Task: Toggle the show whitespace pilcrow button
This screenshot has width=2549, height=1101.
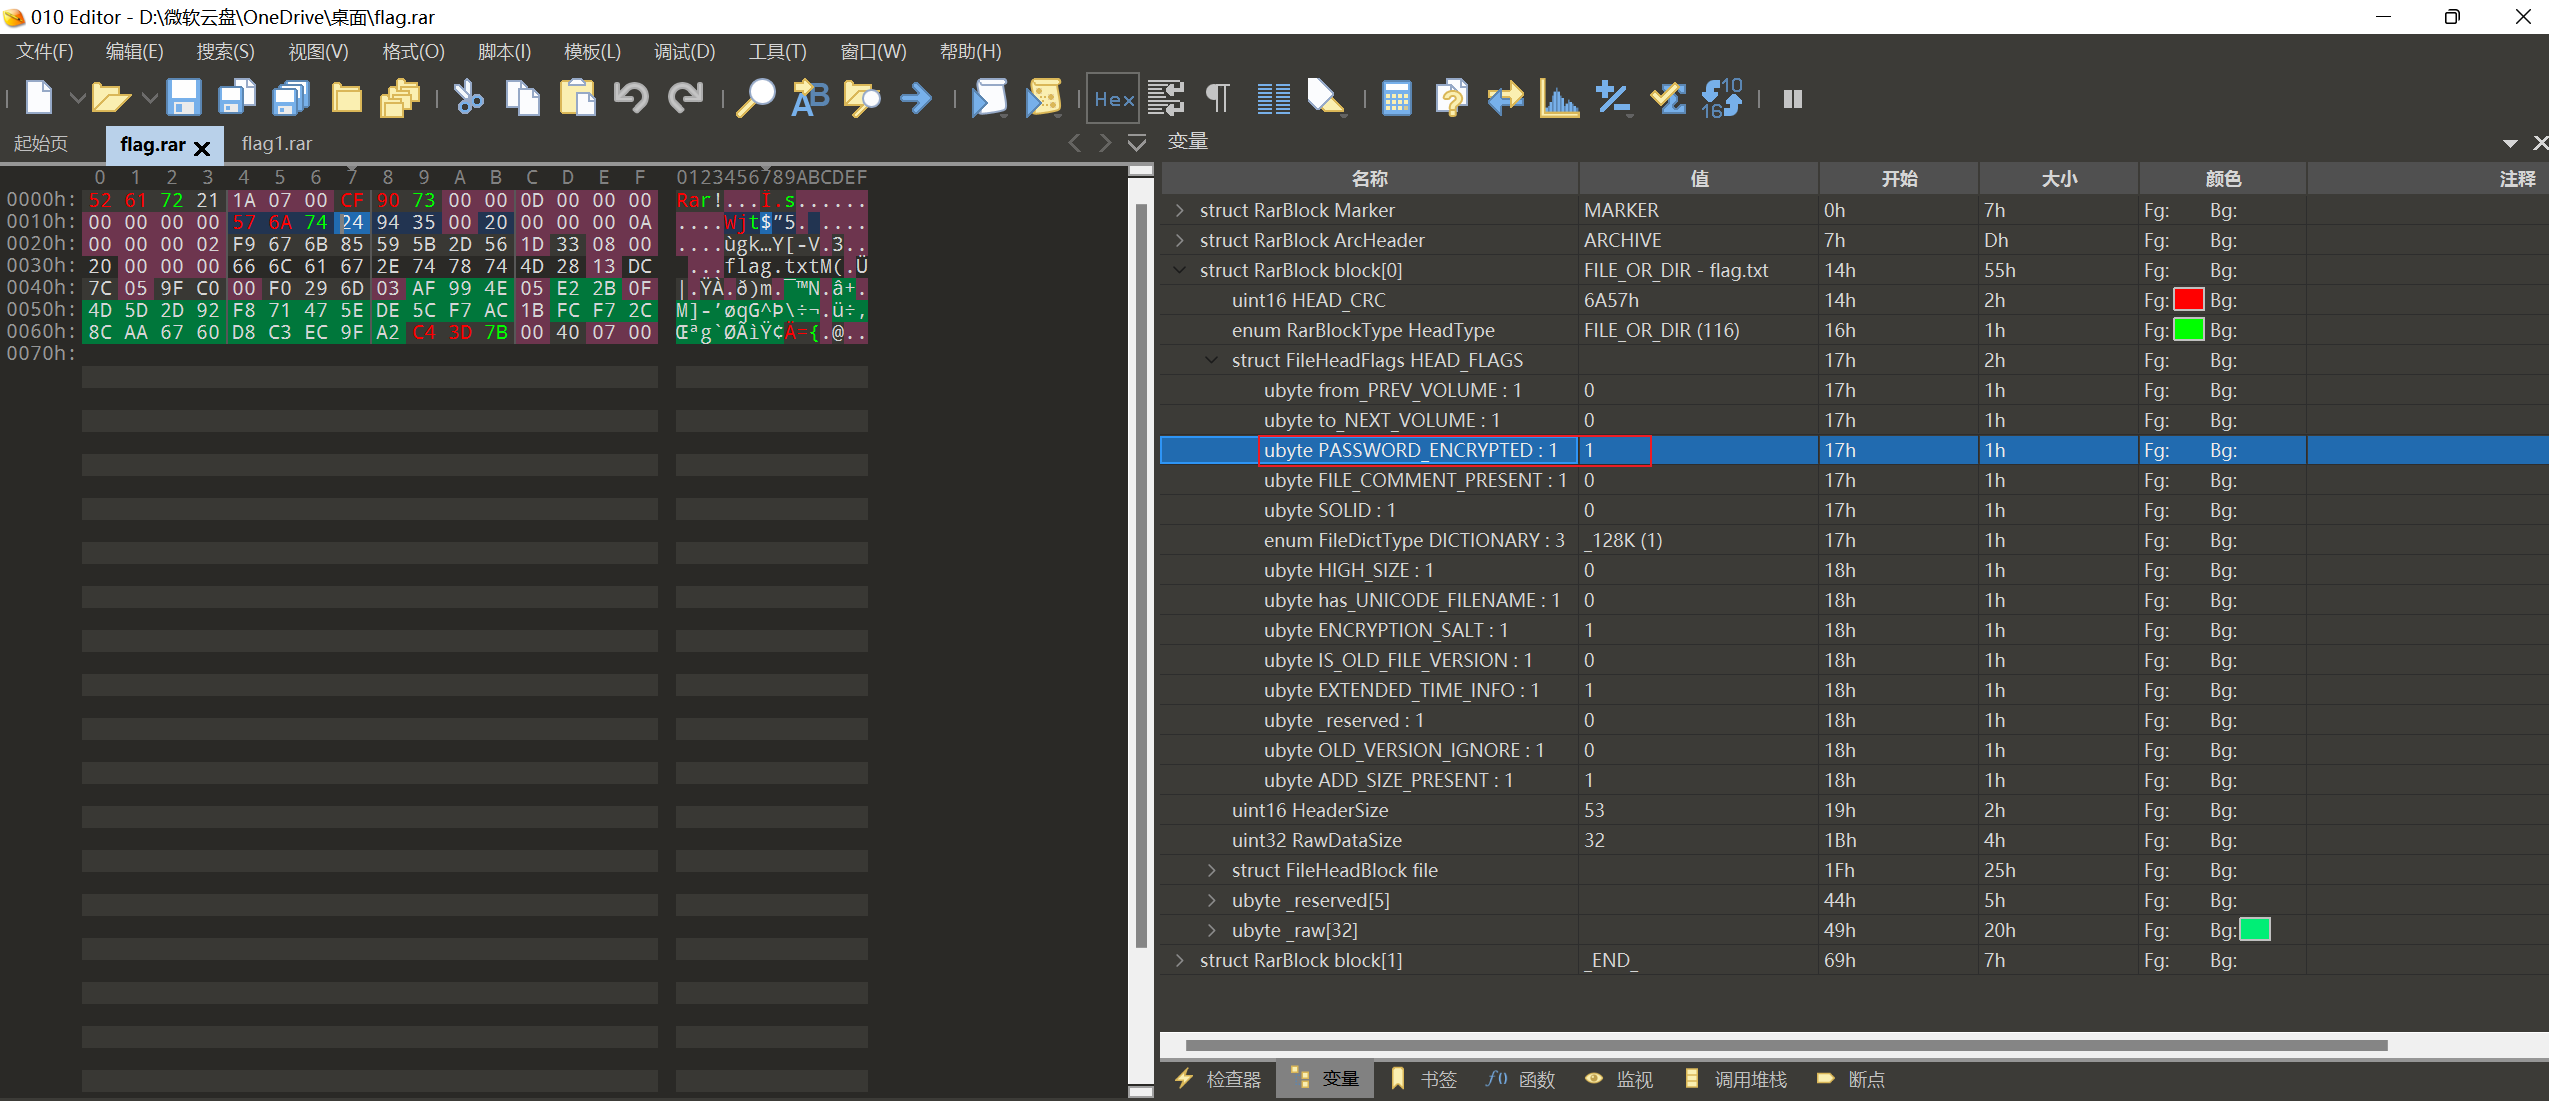Action: (x=1218, y=98)
